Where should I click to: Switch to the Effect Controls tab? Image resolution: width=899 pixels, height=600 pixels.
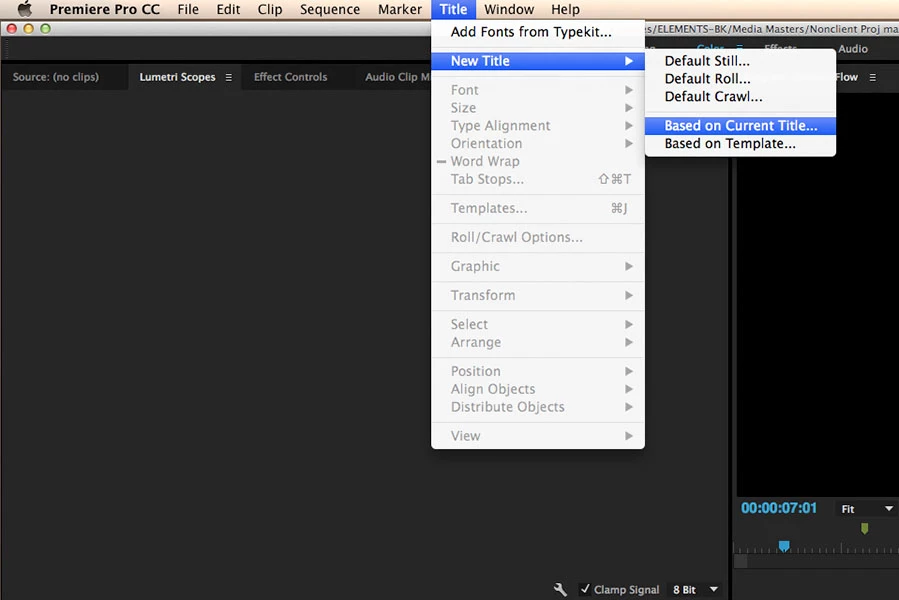click(x=290, y=77)
